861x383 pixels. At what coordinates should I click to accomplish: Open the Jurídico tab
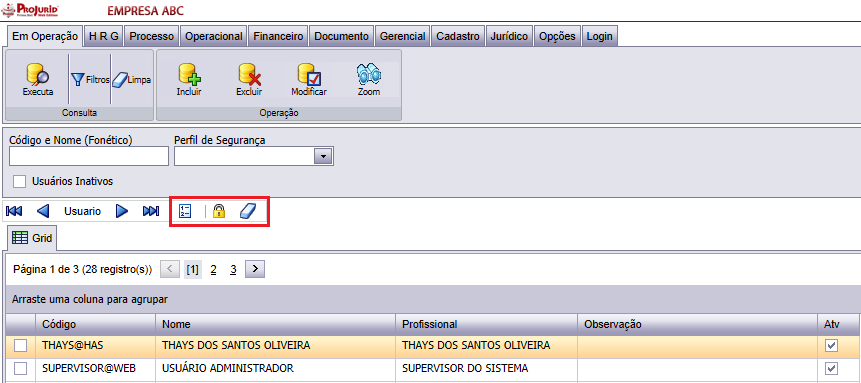click(x=509, y=36)
